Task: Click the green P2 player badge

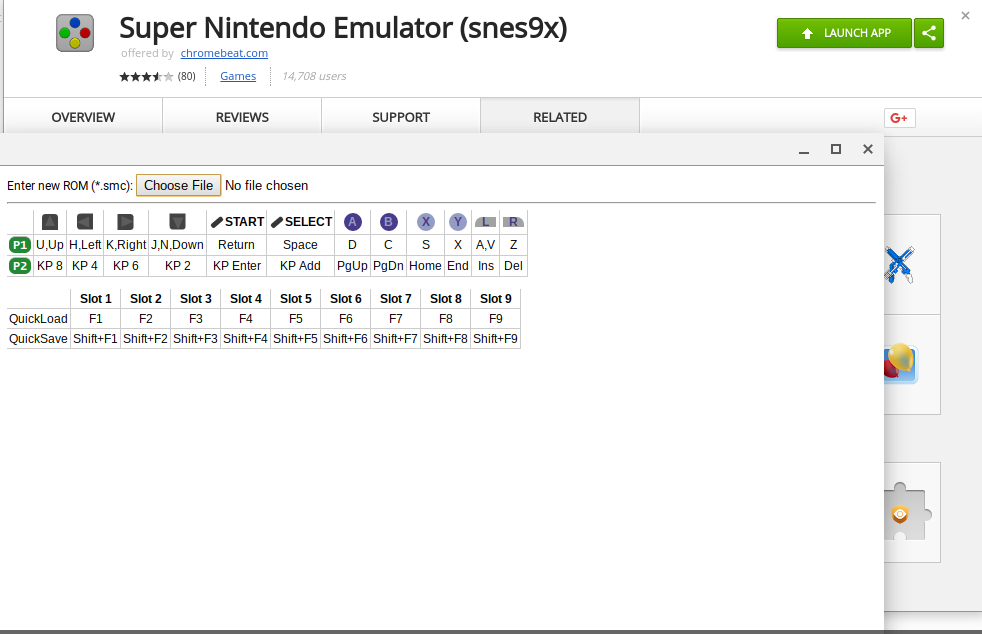Action: (x=20, y=266)
